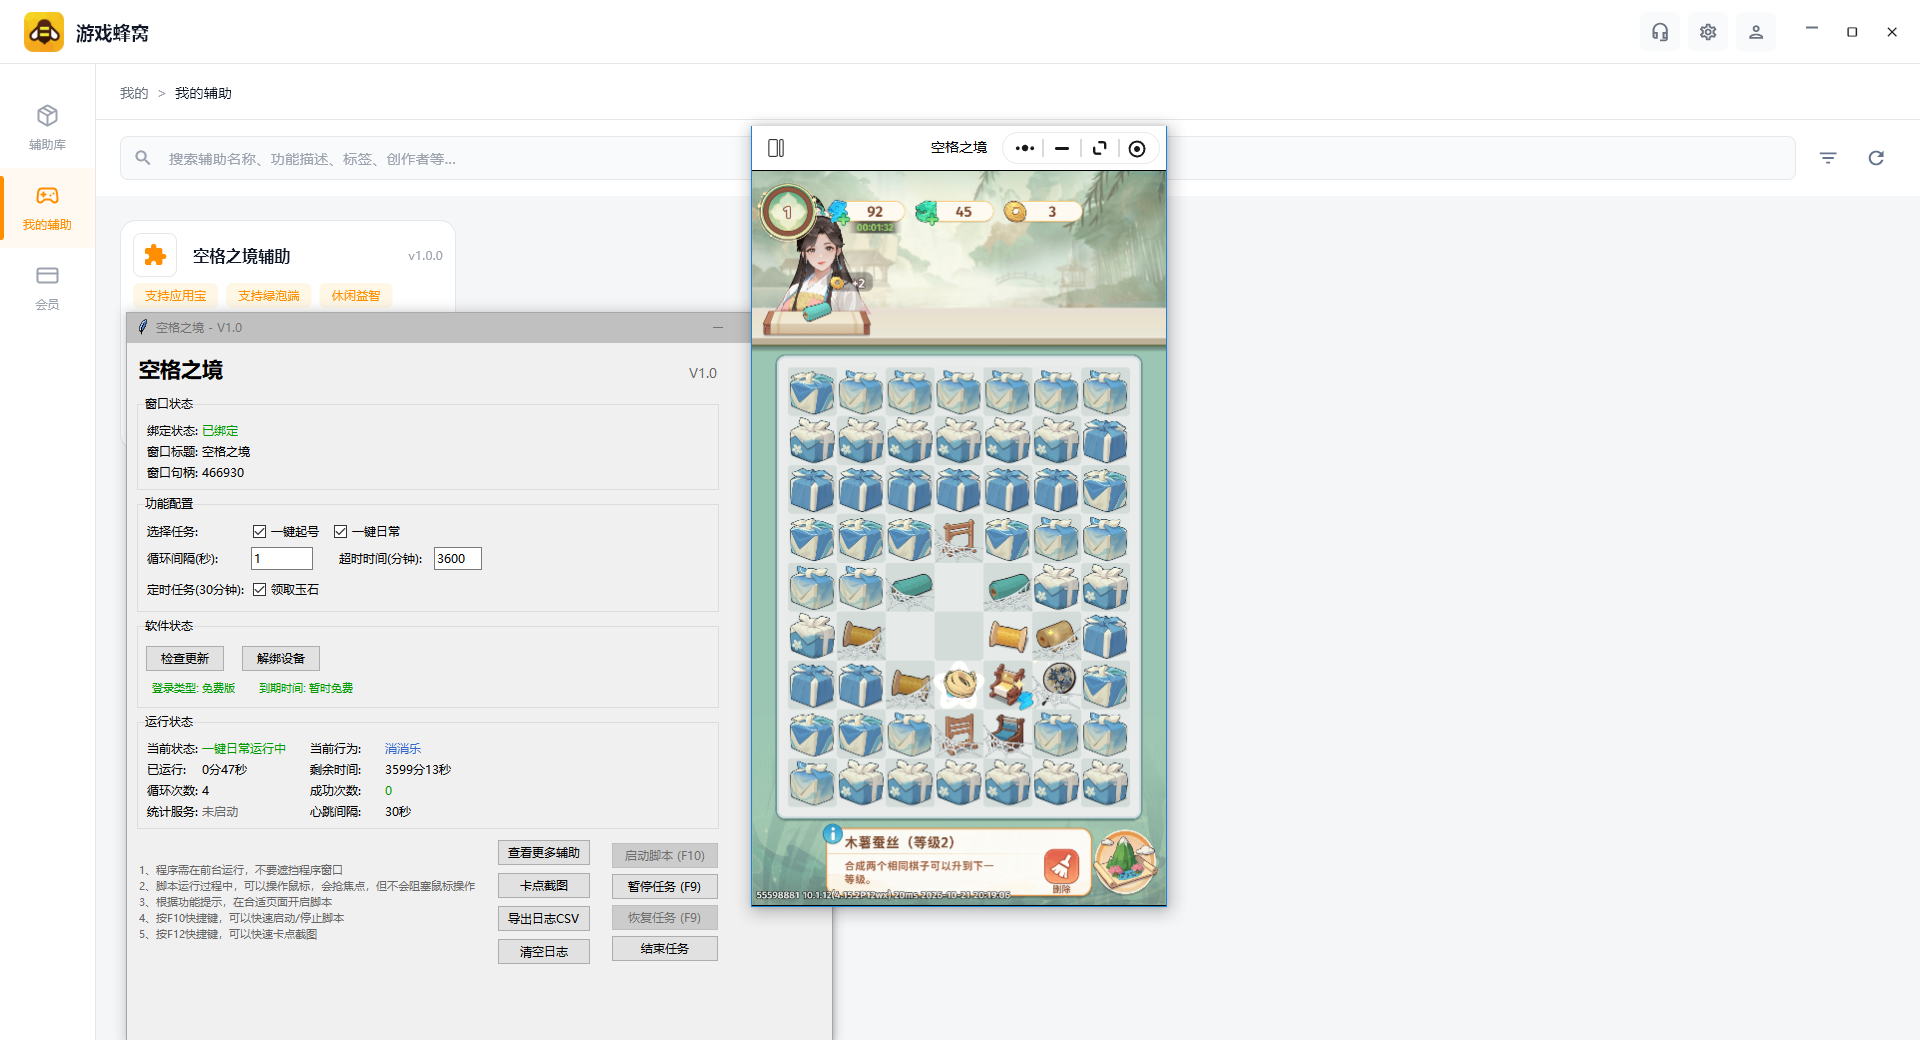Screen dimensions: 1920x1040
Task: Click the 我的 breadcrumb link
Action: [x=134, y=93]
